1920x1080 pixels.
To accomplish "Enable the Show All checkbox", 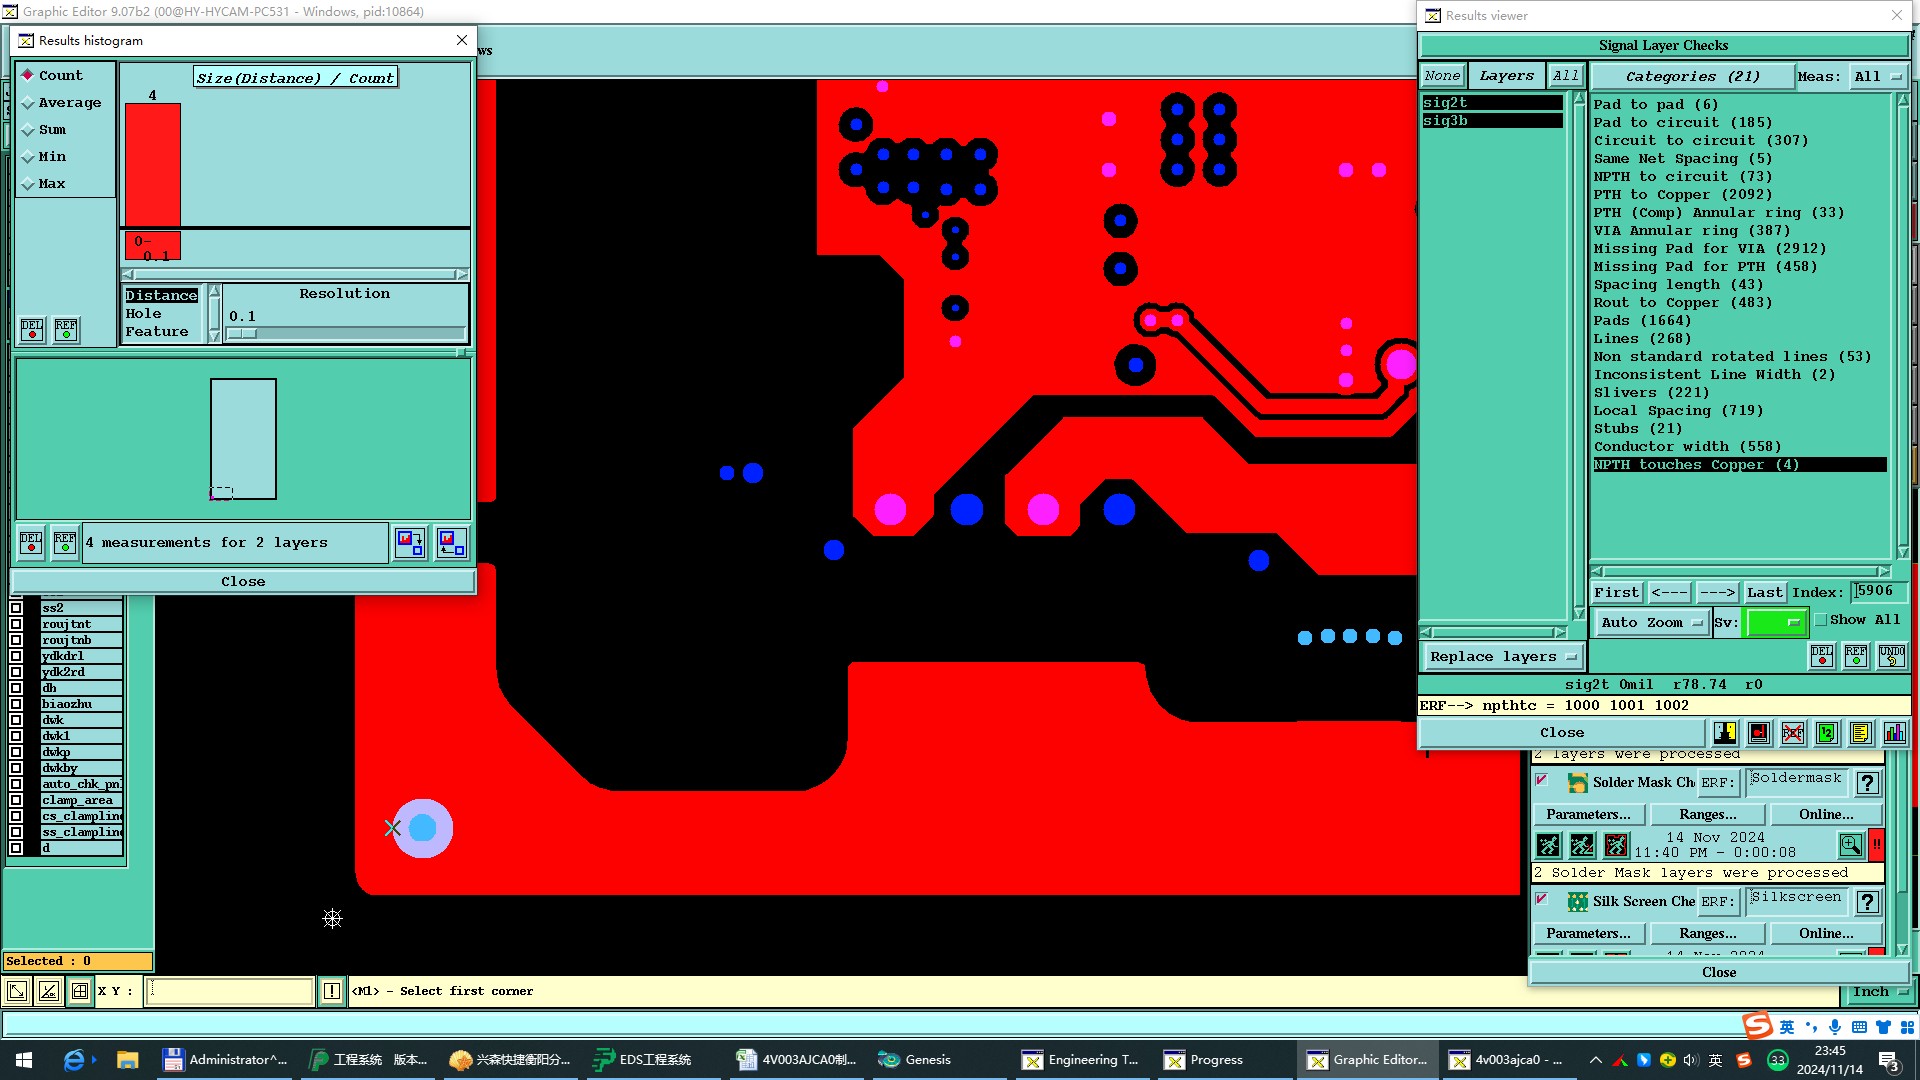I will (x=1821, y=620).
